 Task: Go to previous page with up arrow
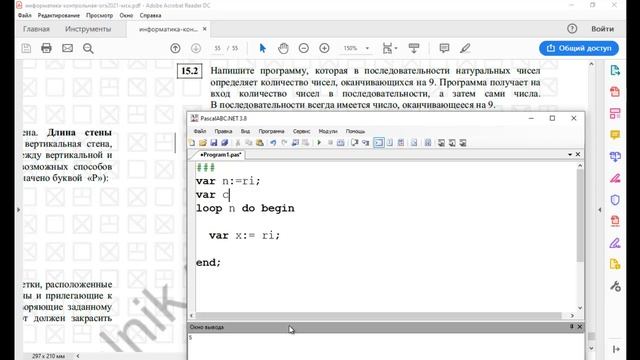[x=176, y=48]
